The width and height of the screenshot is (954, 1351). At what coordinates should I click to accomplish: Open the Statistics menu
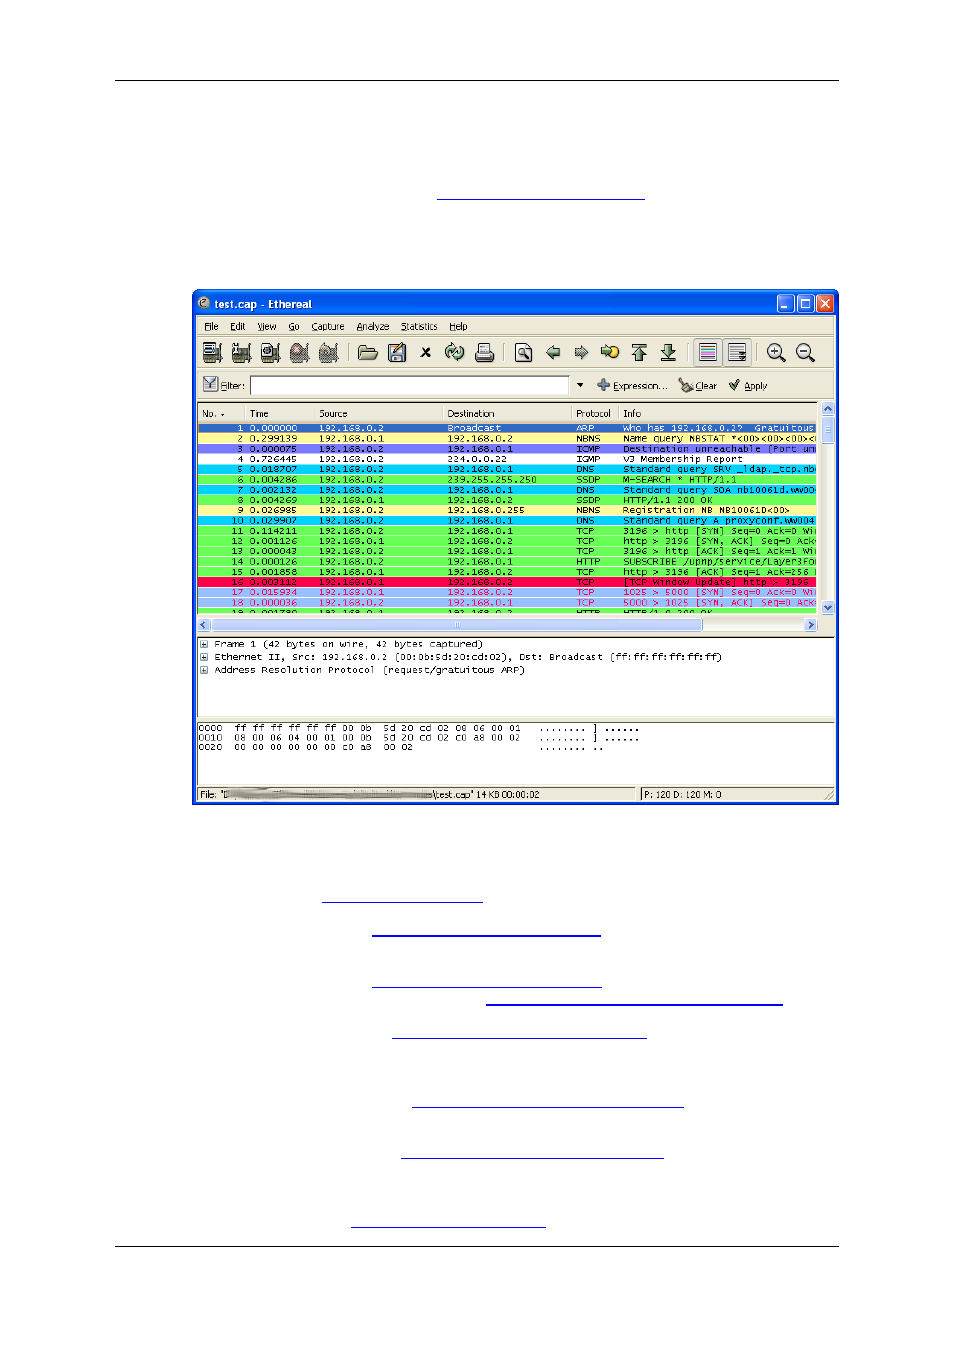pos(419,326)
